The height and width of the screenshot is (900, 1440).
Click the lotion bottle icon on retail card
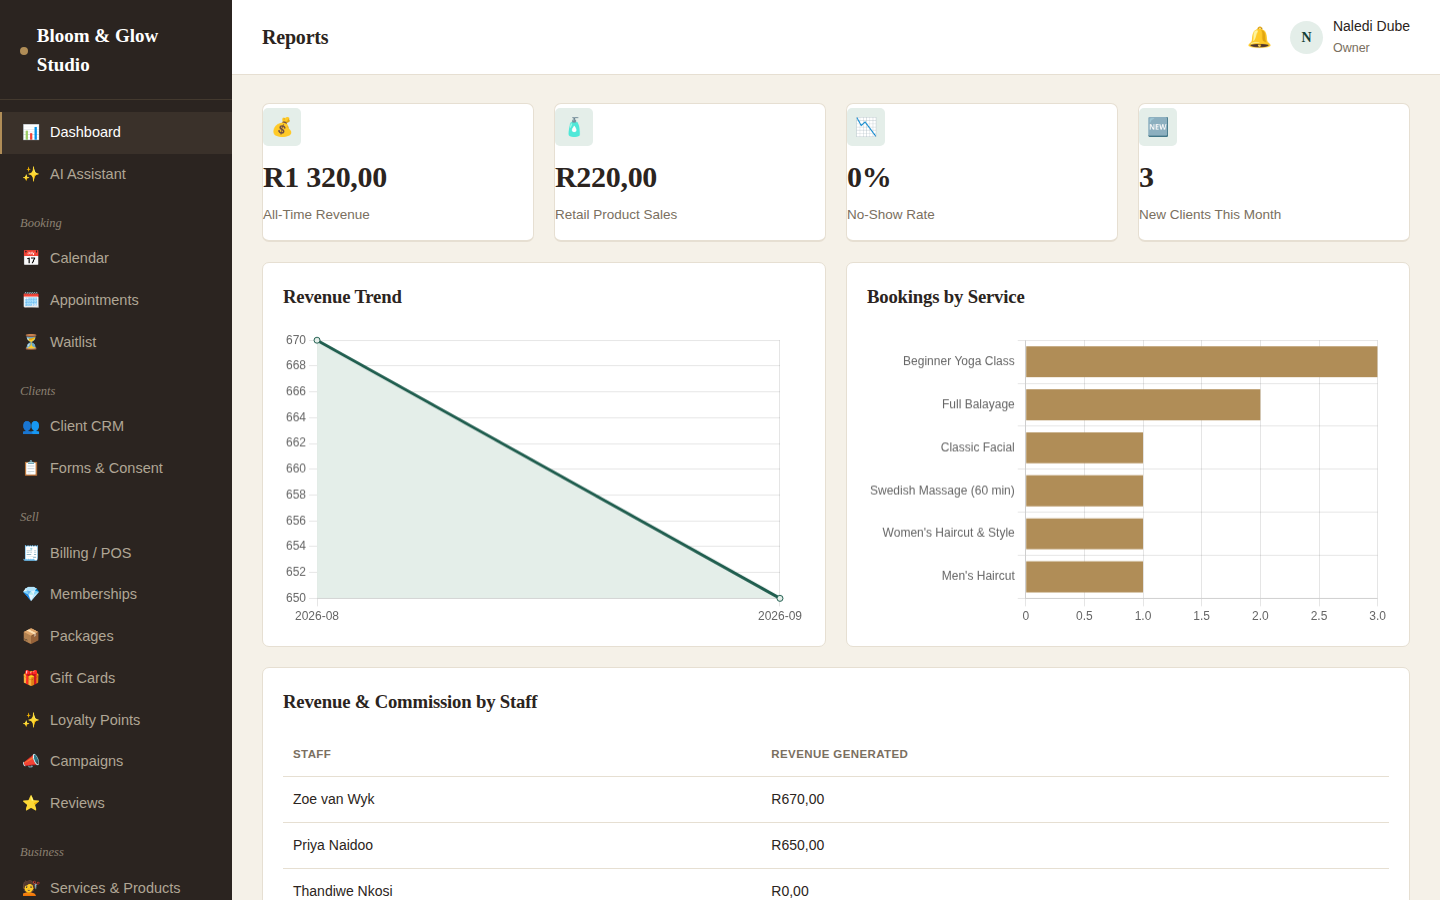coord(574,127)
